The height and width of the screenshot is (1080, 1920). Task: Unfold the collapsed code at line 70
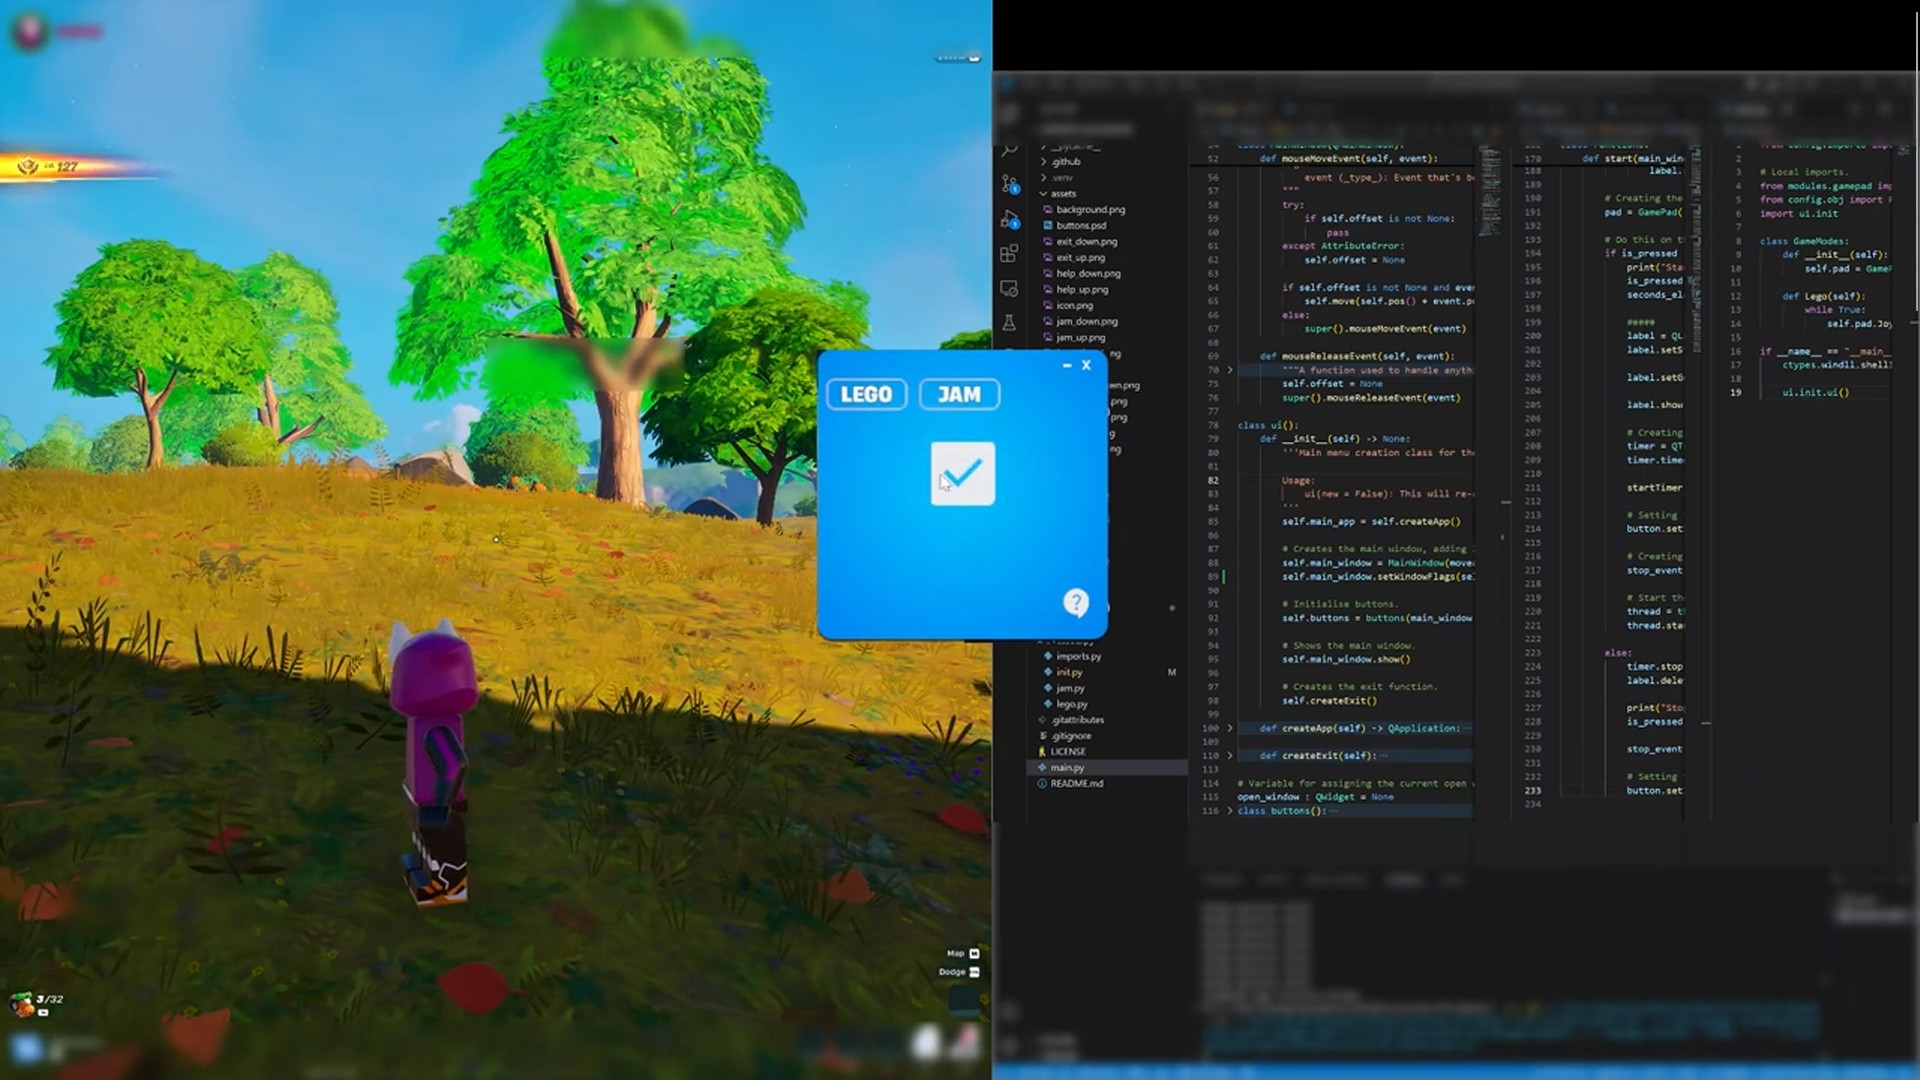(x=1227, y=369)
